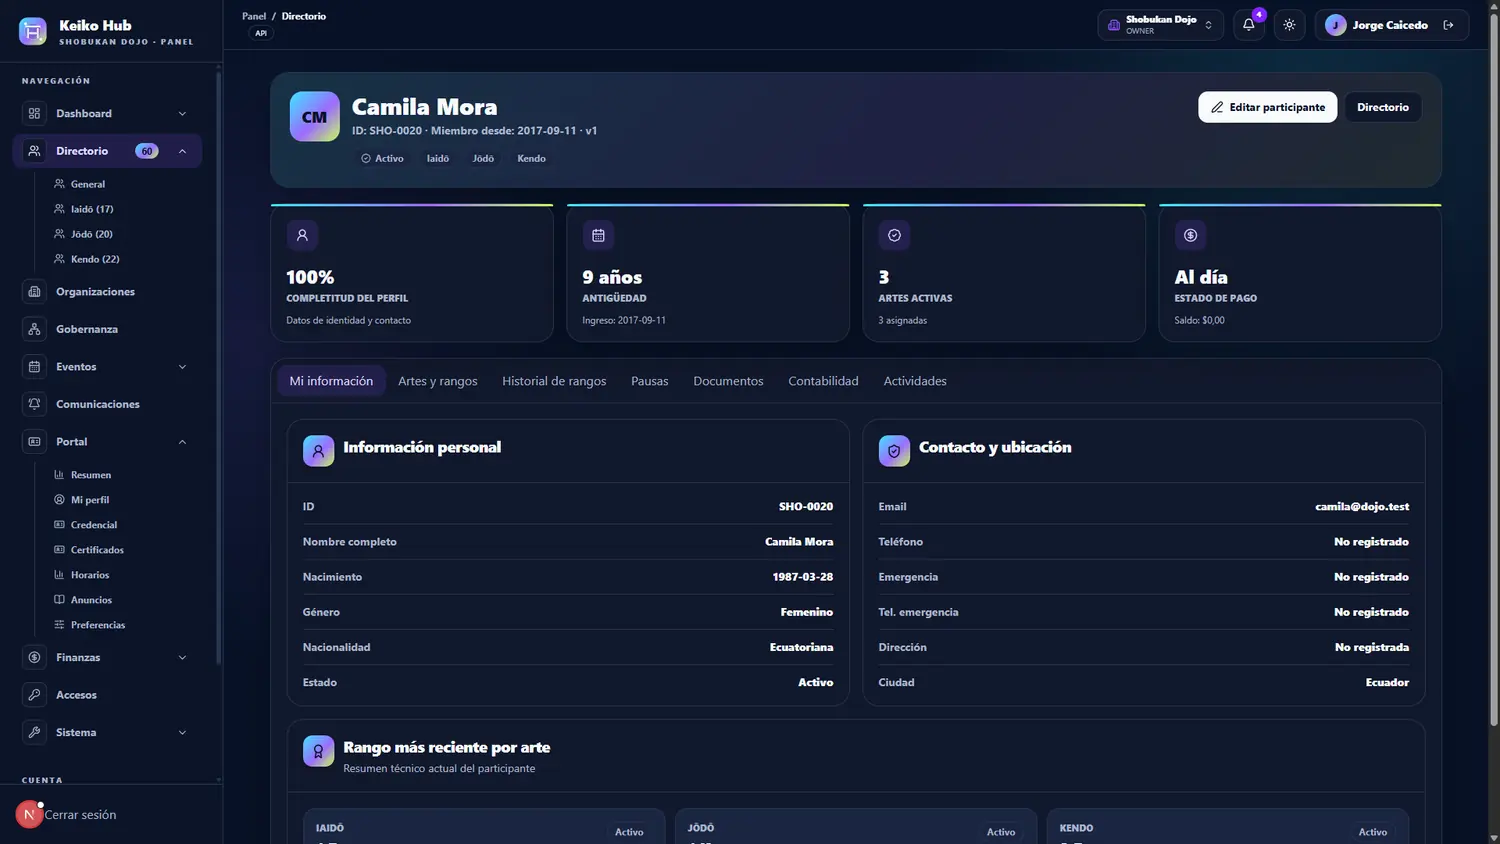This screenshot has height=844, width=1500.
Task: Switch to the Mi información tab
Action: point(331,381)
